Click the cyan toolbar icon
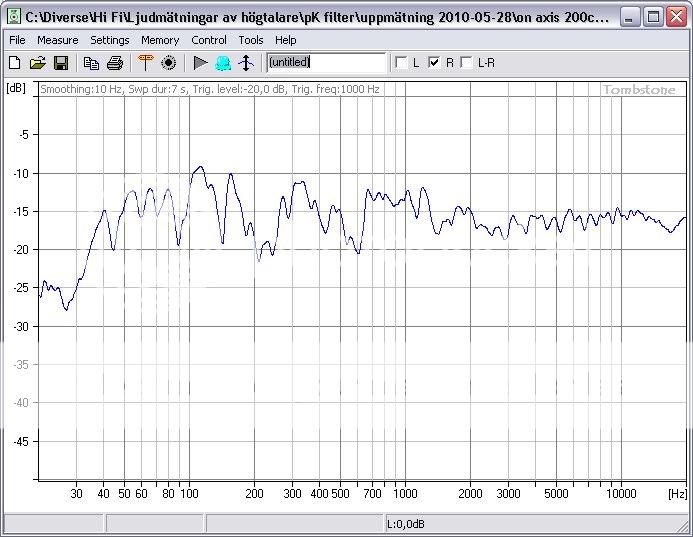The height and width of the screenshot is (537, 693). pos(223,63)
